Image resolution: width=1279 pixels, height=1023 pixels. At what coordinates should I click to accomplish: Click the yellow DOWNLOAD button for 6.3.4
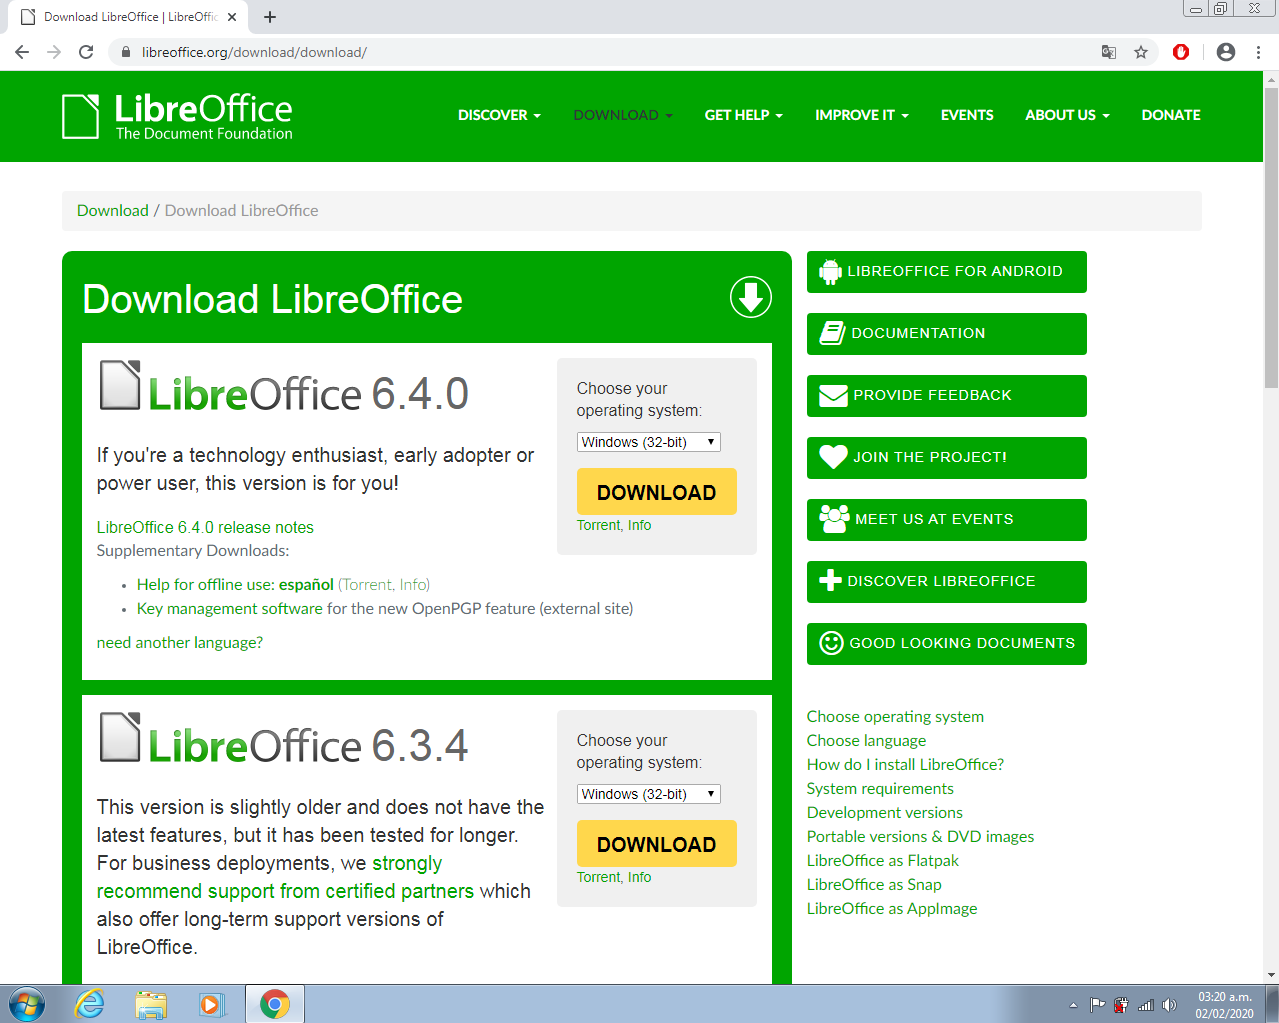tap(657, 844)
